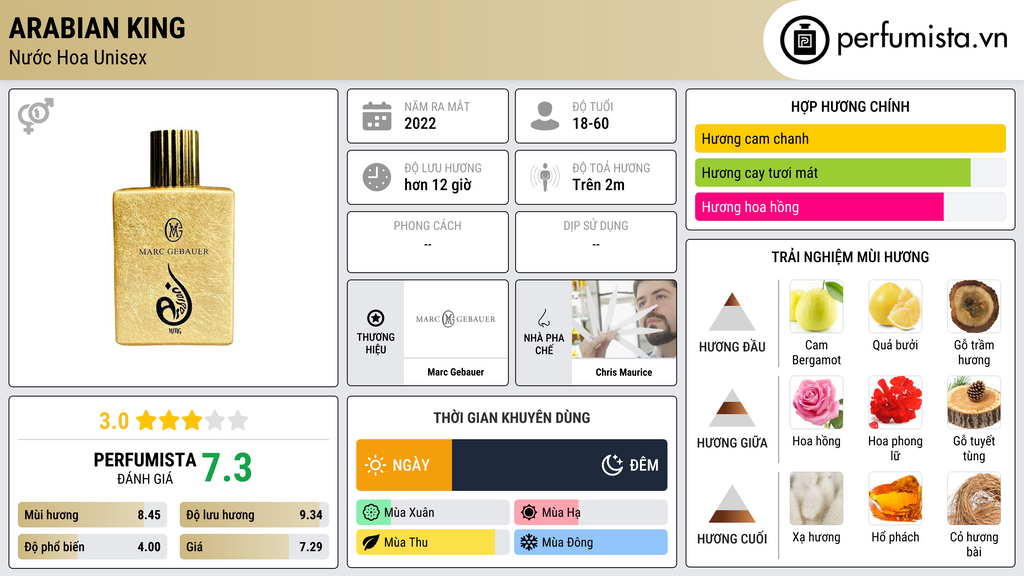Screen dimensions: 1024x576
Task: Click the sillage icon beside Độ toả hương
Action: click(x=545, y=177)
